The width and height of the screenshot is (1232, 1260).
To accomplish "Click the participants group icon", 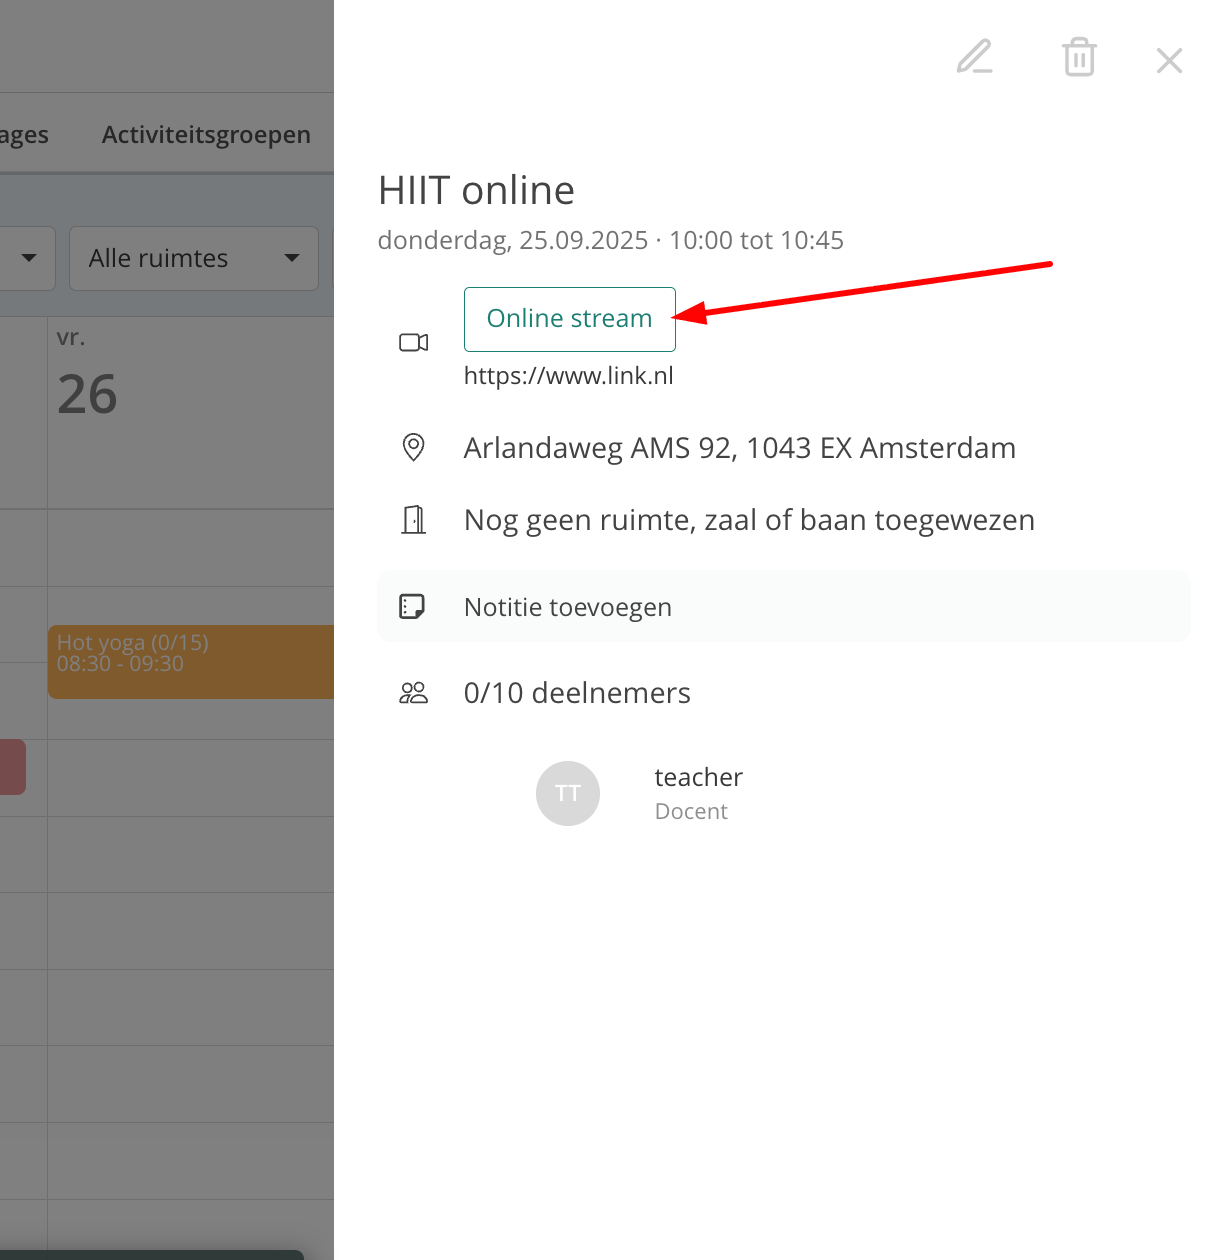I will (x=413, y=693).
